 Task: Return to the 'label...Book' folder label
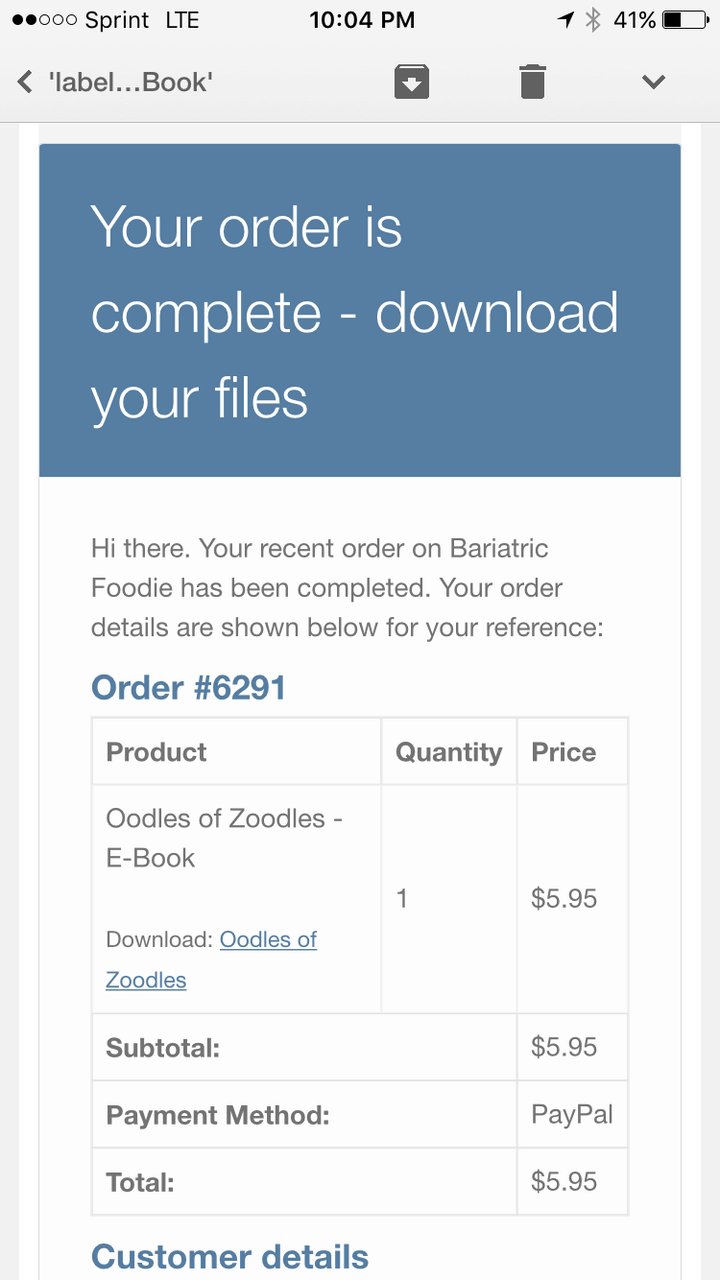coord(130,81)
